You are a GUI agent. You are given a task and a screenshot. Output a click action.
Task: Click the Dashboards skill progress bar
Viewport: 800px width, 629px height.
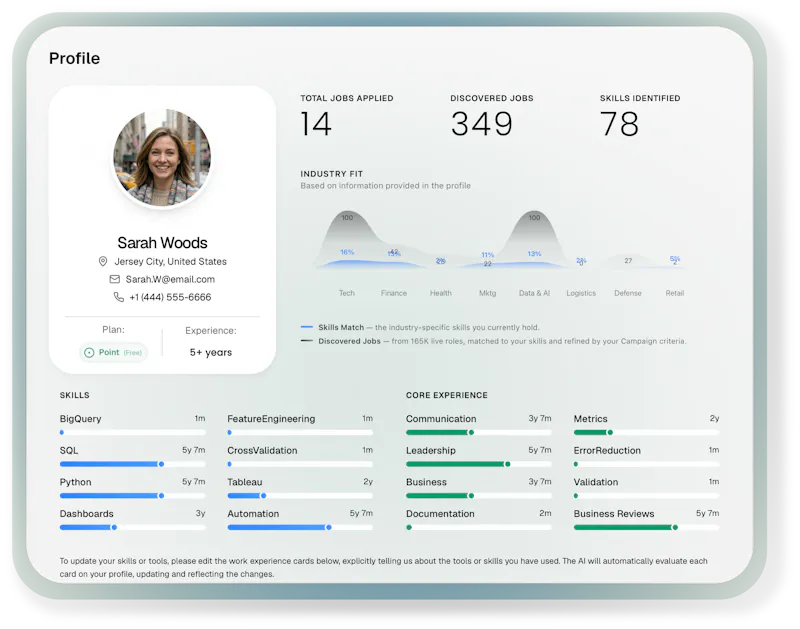pyautogui.click(x=133, y=527)
